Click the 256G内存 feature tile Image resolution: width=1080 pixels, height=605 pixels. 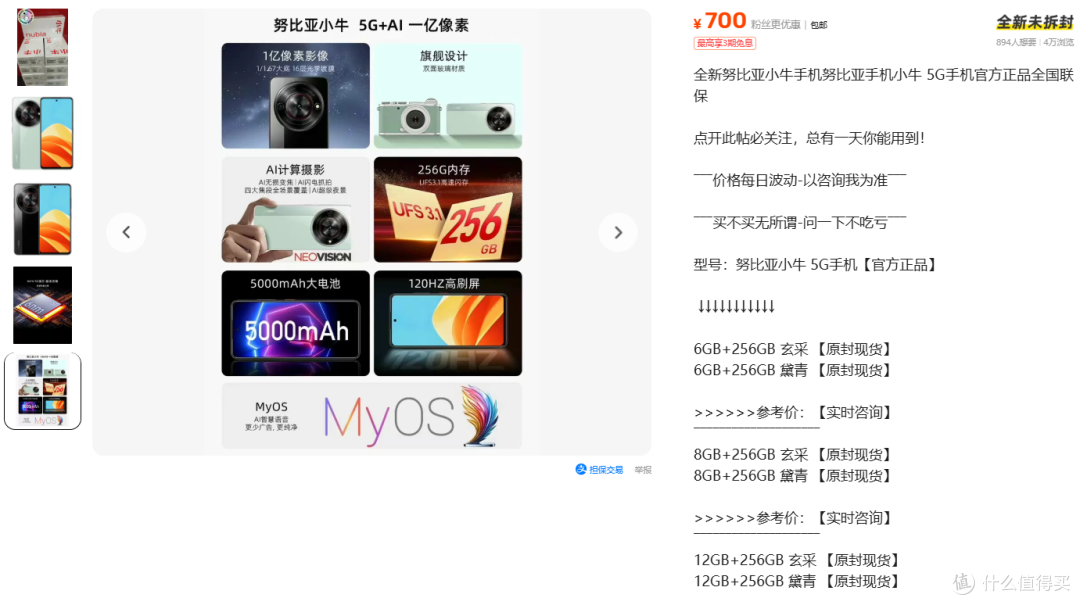[448, 209]
